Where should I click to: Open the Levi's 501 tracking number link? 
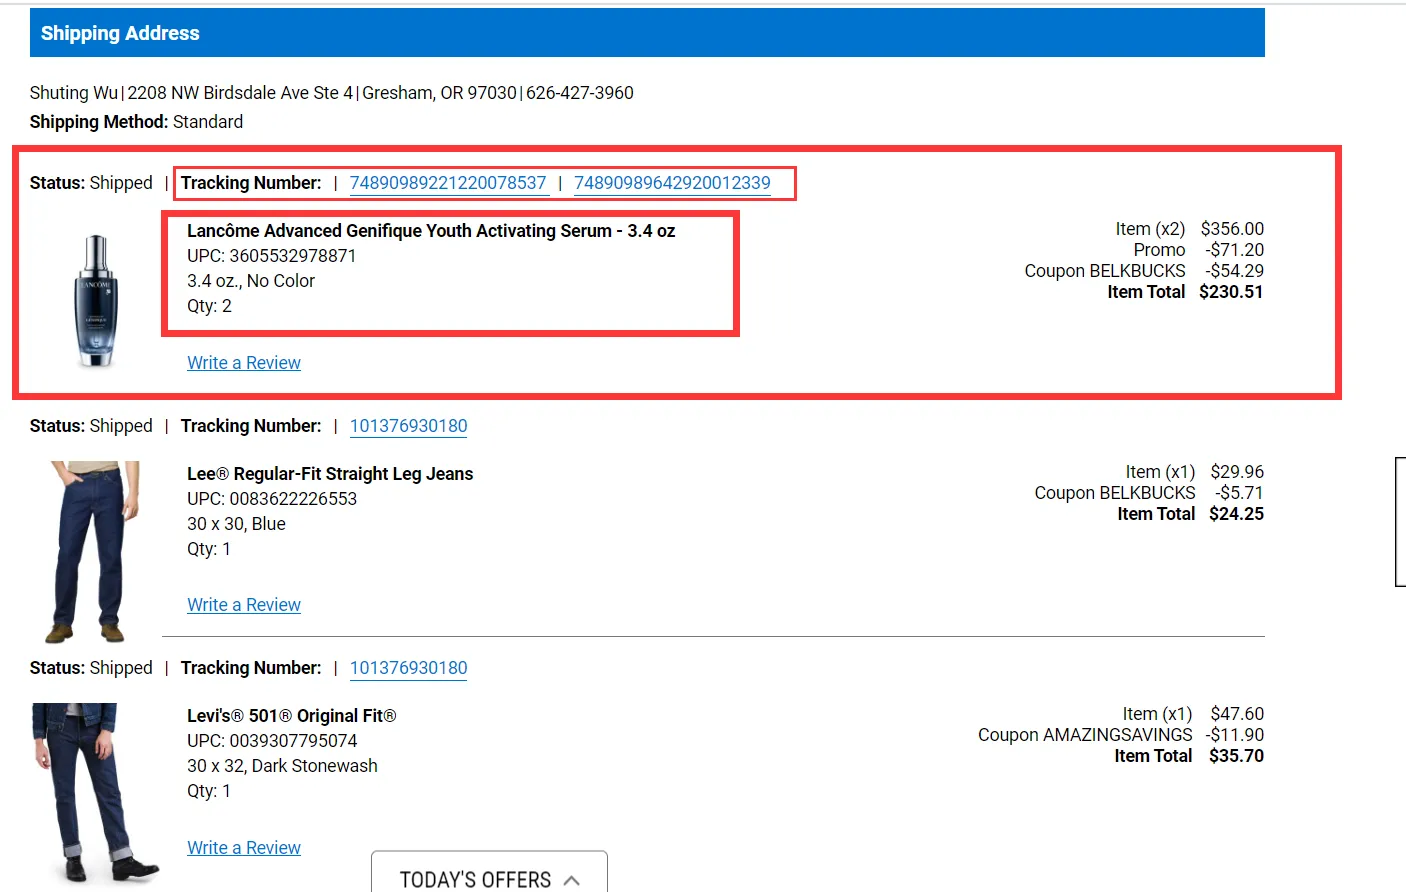[x=408, y=668]
